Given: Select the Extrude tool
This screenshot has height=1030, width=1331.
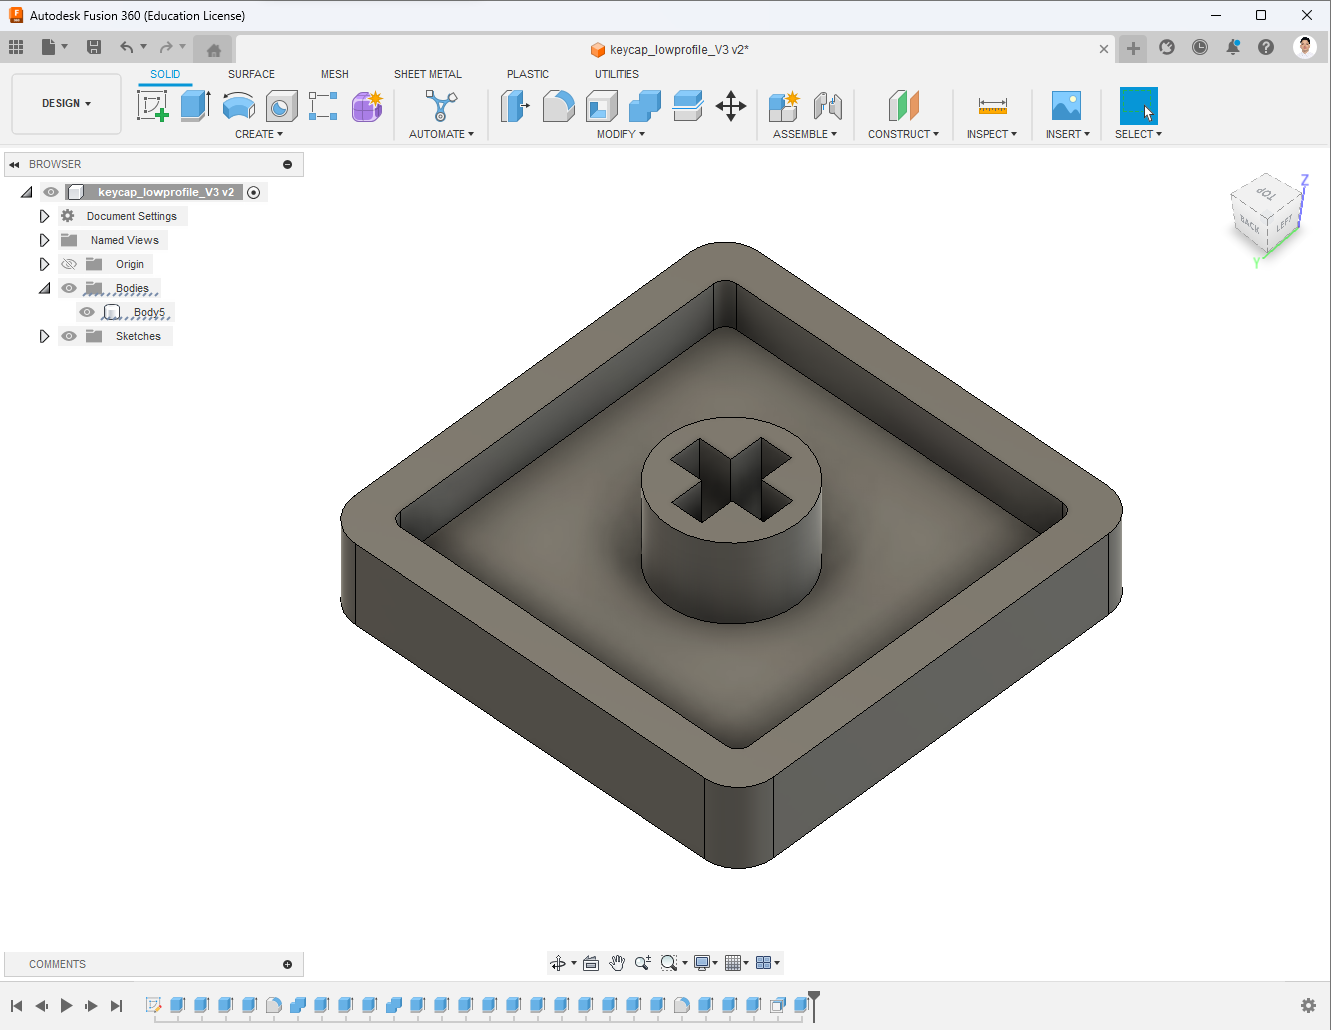Looking at the screenshot, I should 195,105.
